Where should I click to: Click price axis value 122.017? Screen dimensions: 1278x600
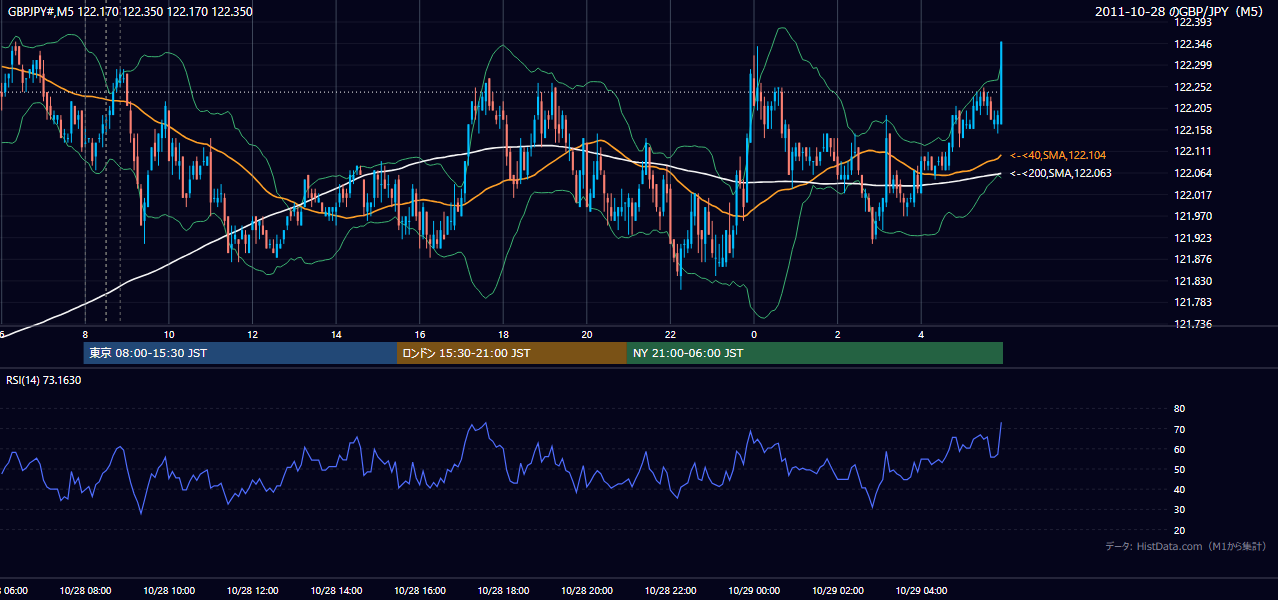(x=1192, y=194)
